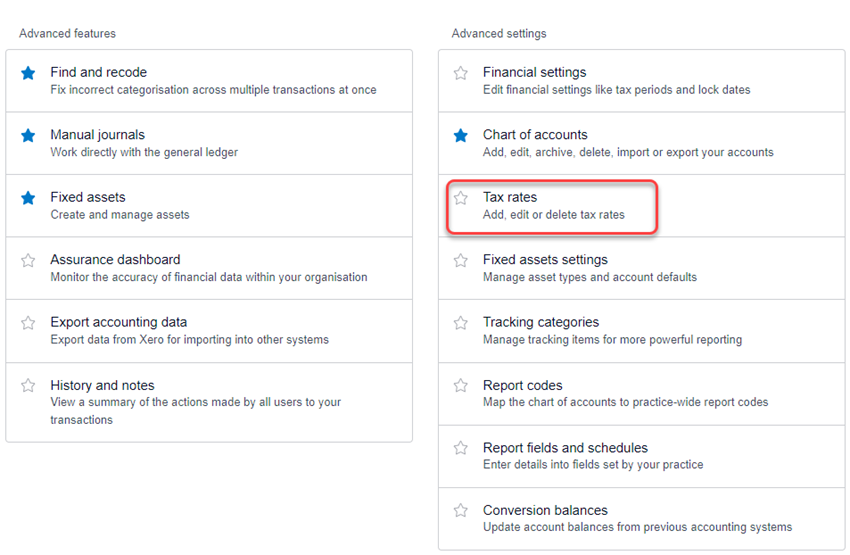Remove star from Fixed assets
The width and height of the screenshot is (850, 555).
[x=28, y=198]
